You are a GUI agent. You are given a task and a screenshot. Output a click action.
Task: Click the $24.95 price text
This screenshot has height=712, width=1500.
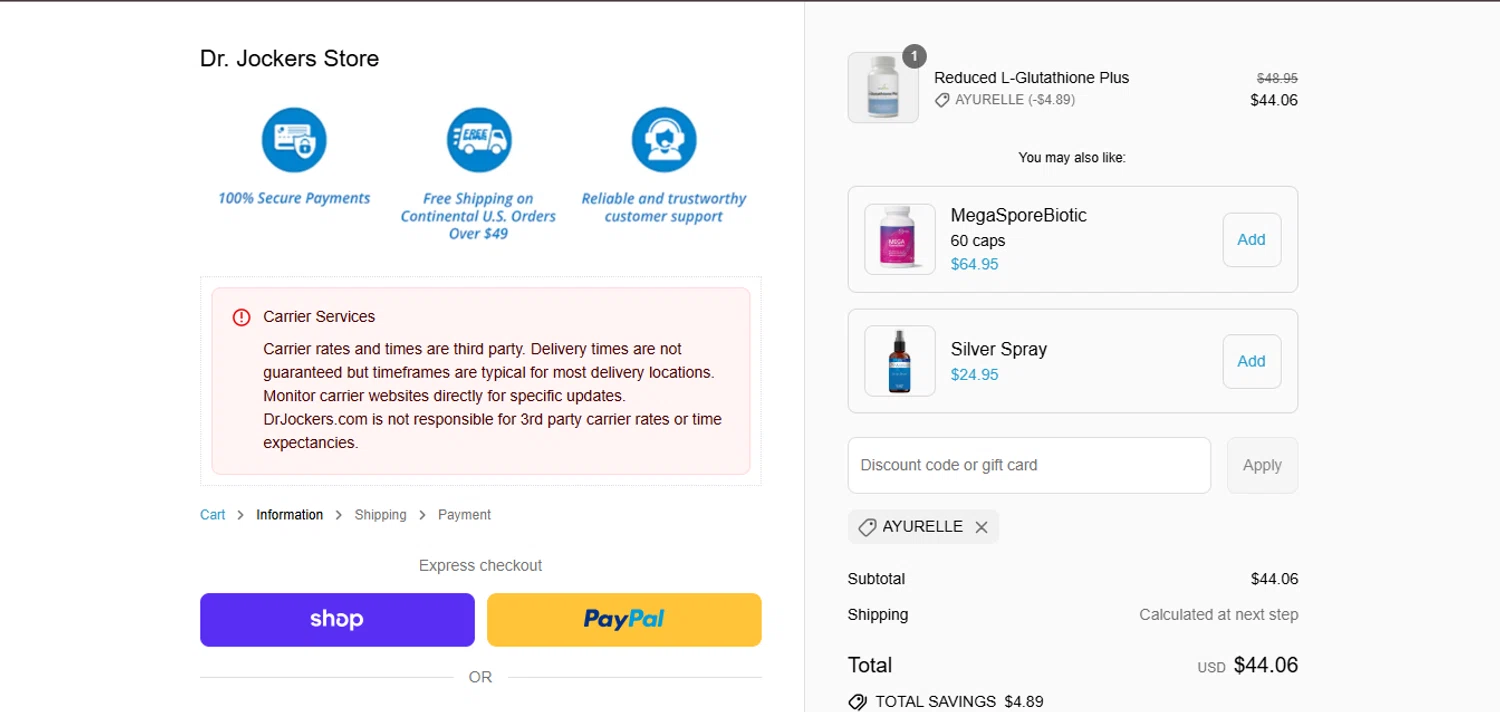[x=974, y=375]
